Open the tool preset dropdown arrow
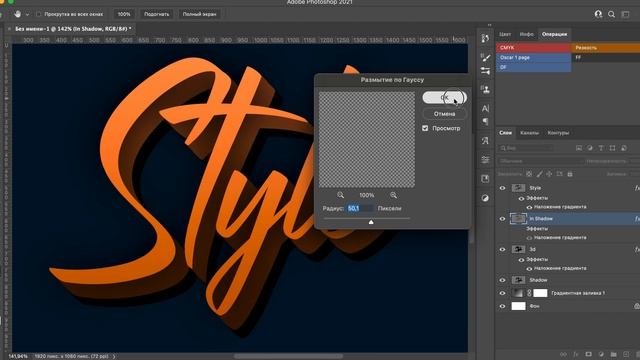 [27, 14]
